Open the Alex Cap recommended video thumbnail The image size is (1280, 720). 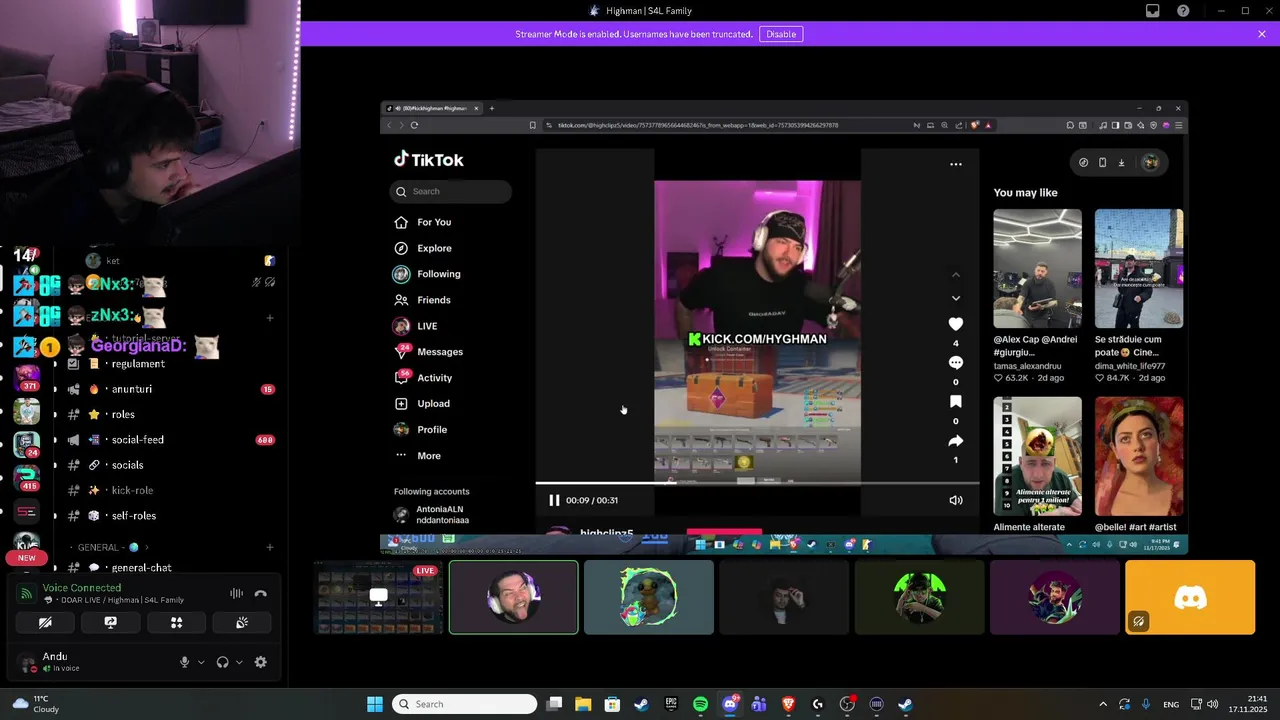point(1037,268)
